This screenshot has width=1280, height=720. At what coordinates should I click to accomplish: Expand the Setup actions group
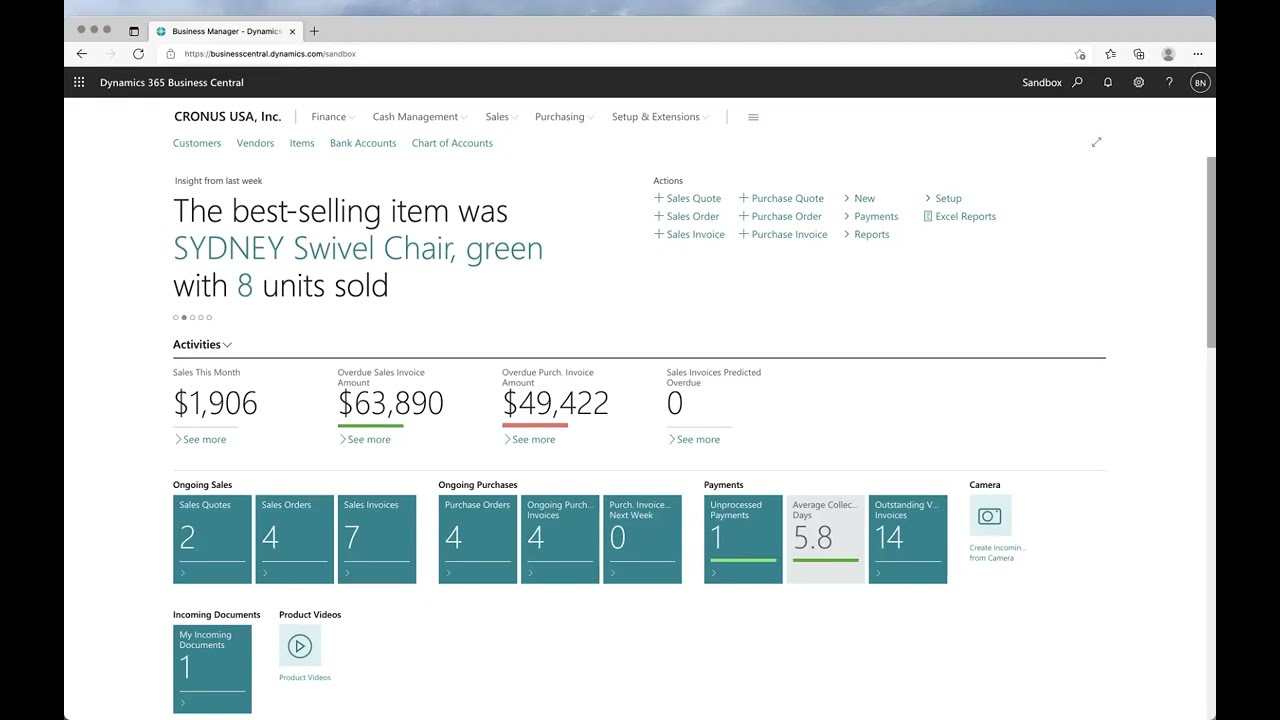943,198
